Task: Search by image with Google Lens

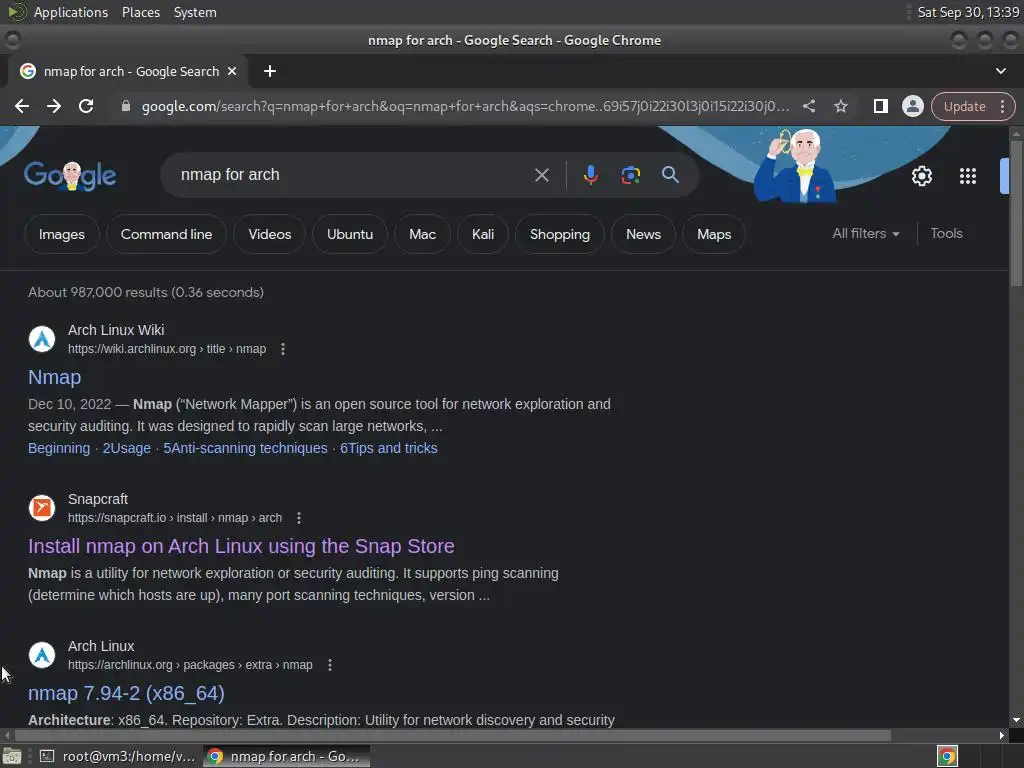Action: (630, 175)
